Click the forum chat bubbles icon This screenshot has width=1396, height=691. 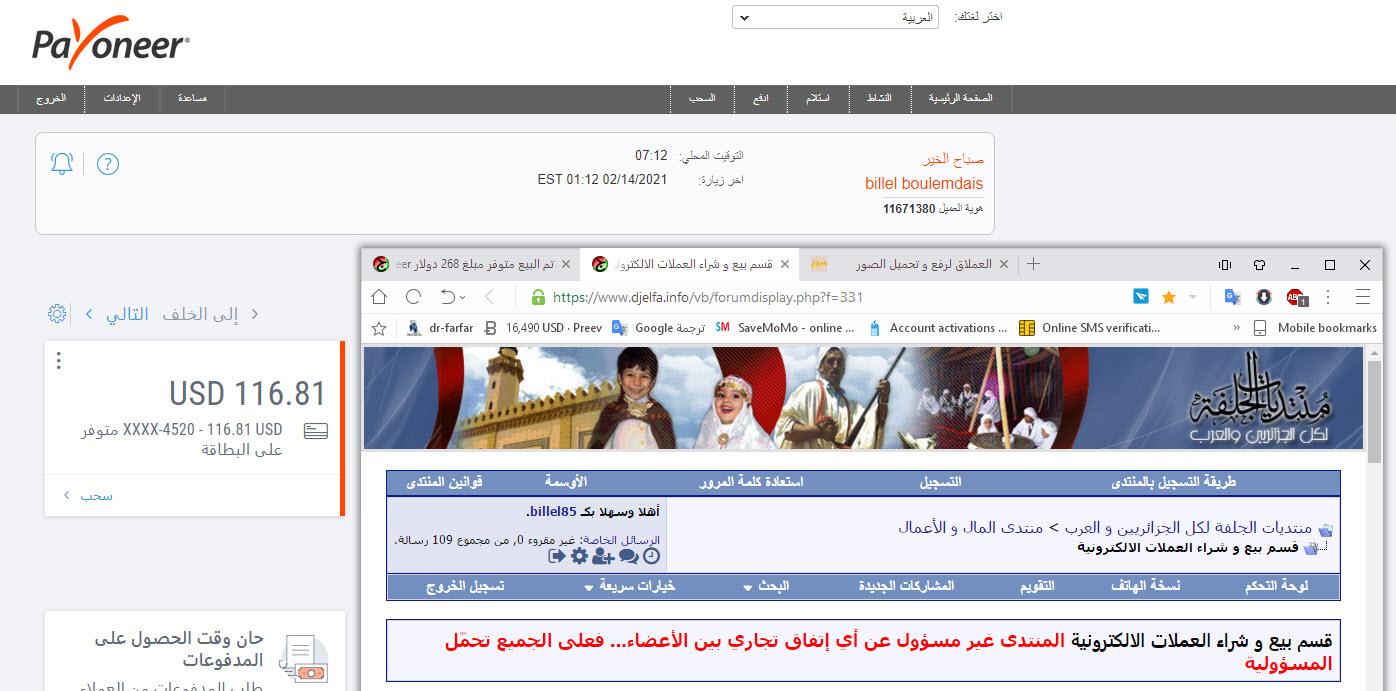coord(629,556)
